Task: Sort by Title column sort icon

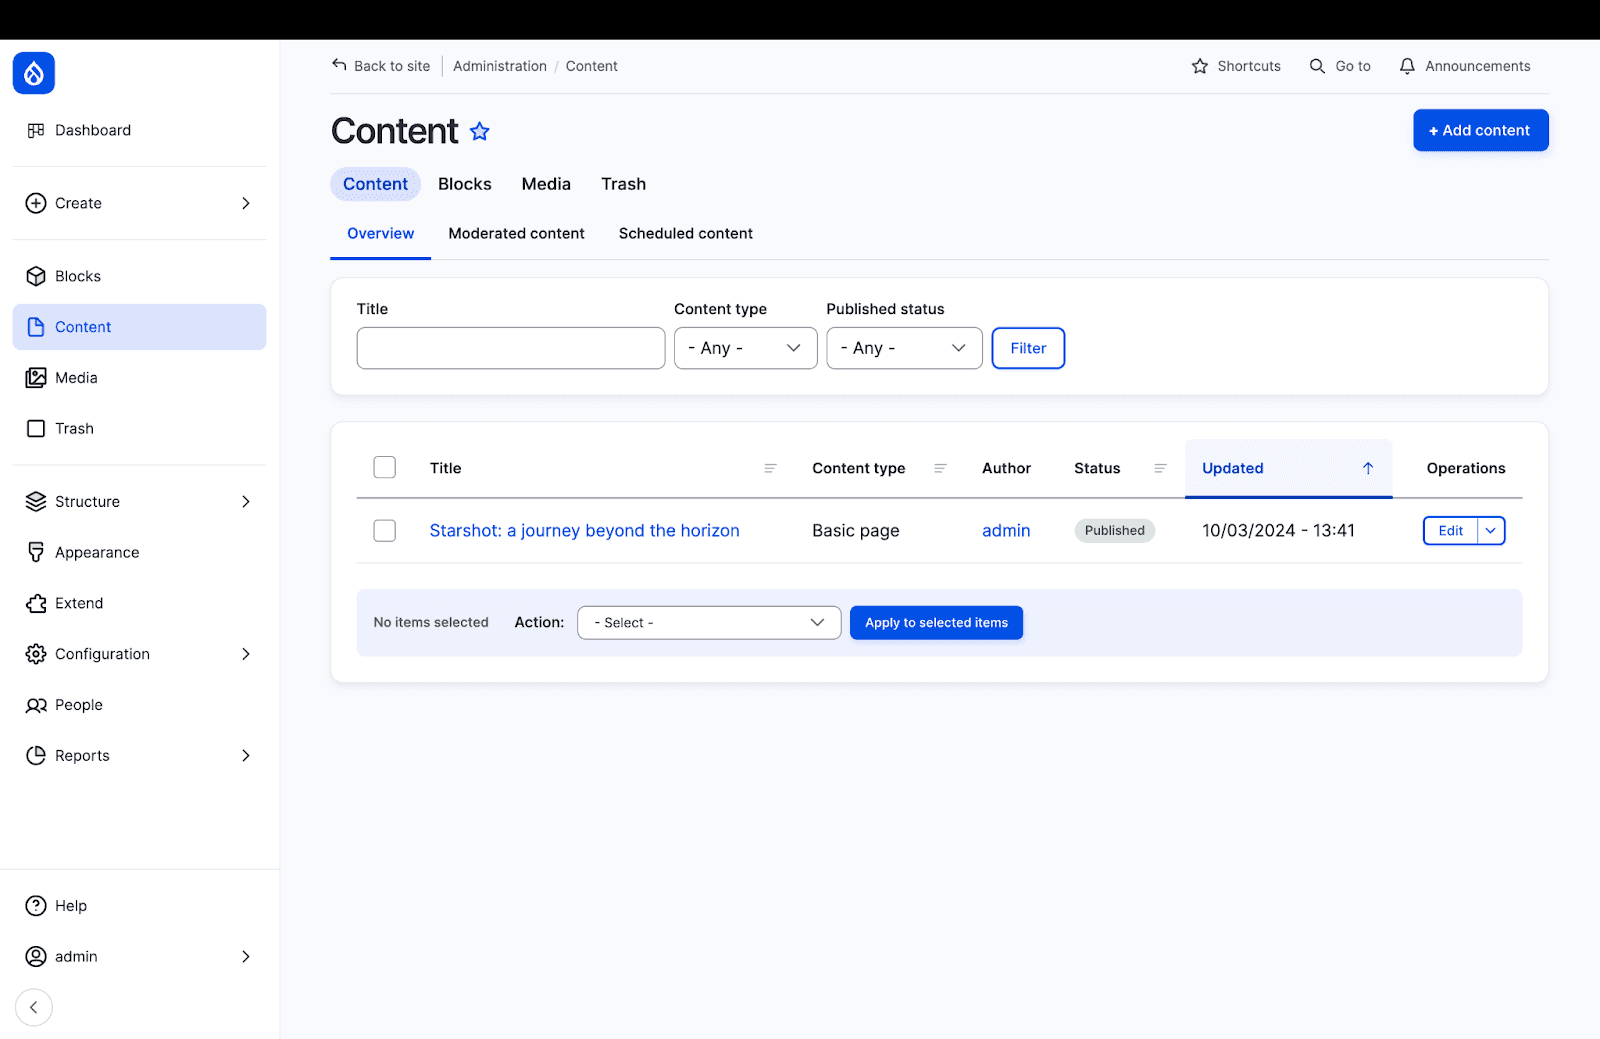Action: pyautogui.click(x=770, y=468)
